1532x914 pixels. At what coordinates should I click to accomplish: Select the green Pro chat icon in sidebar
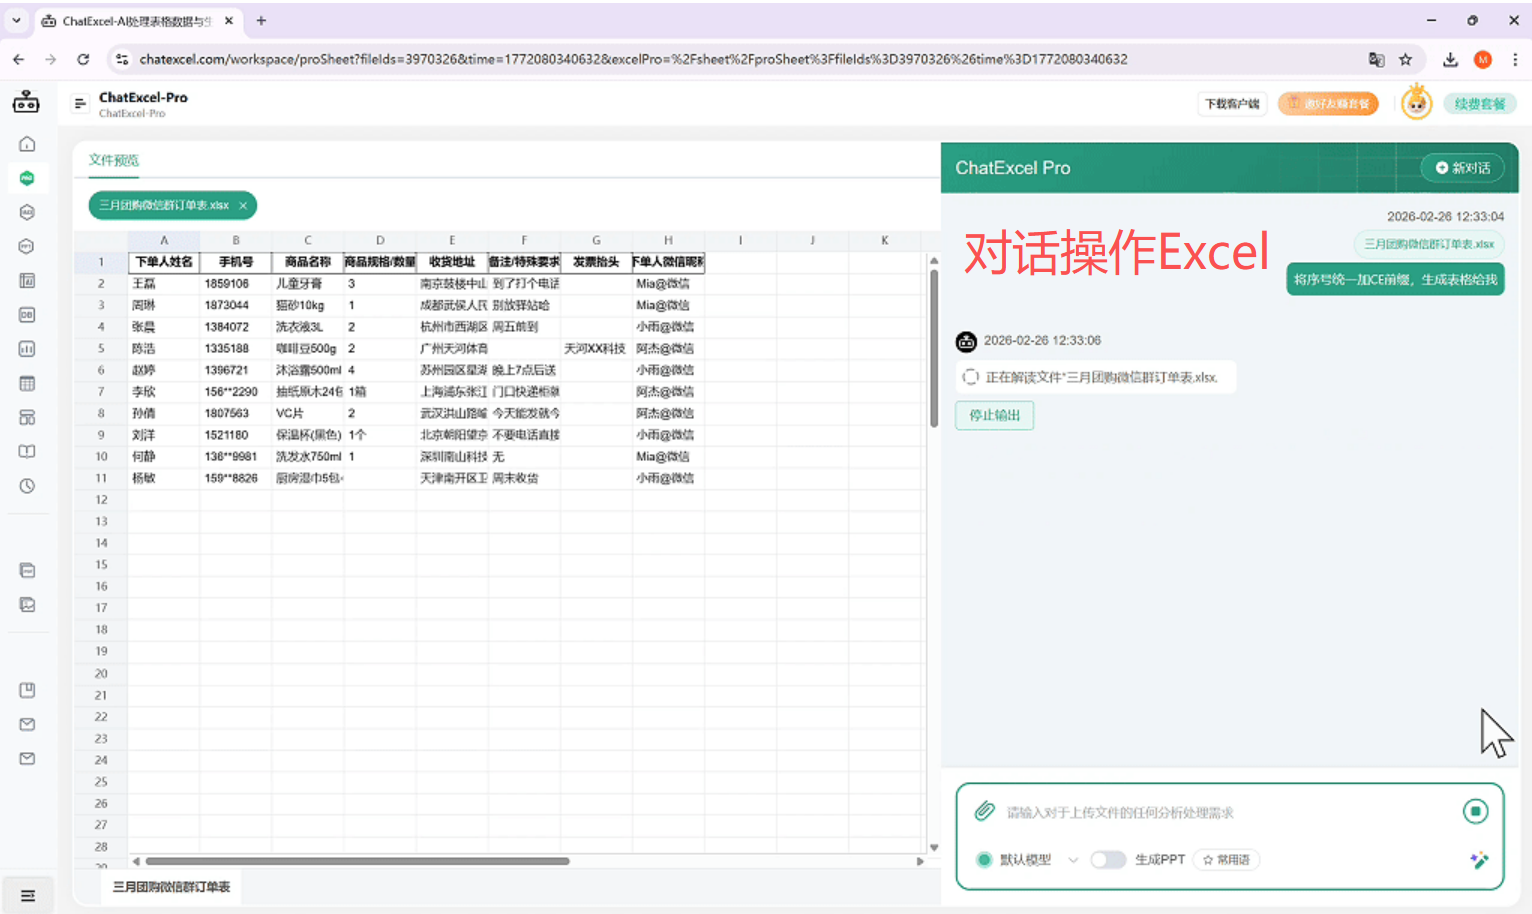click(x=28, y=178)
